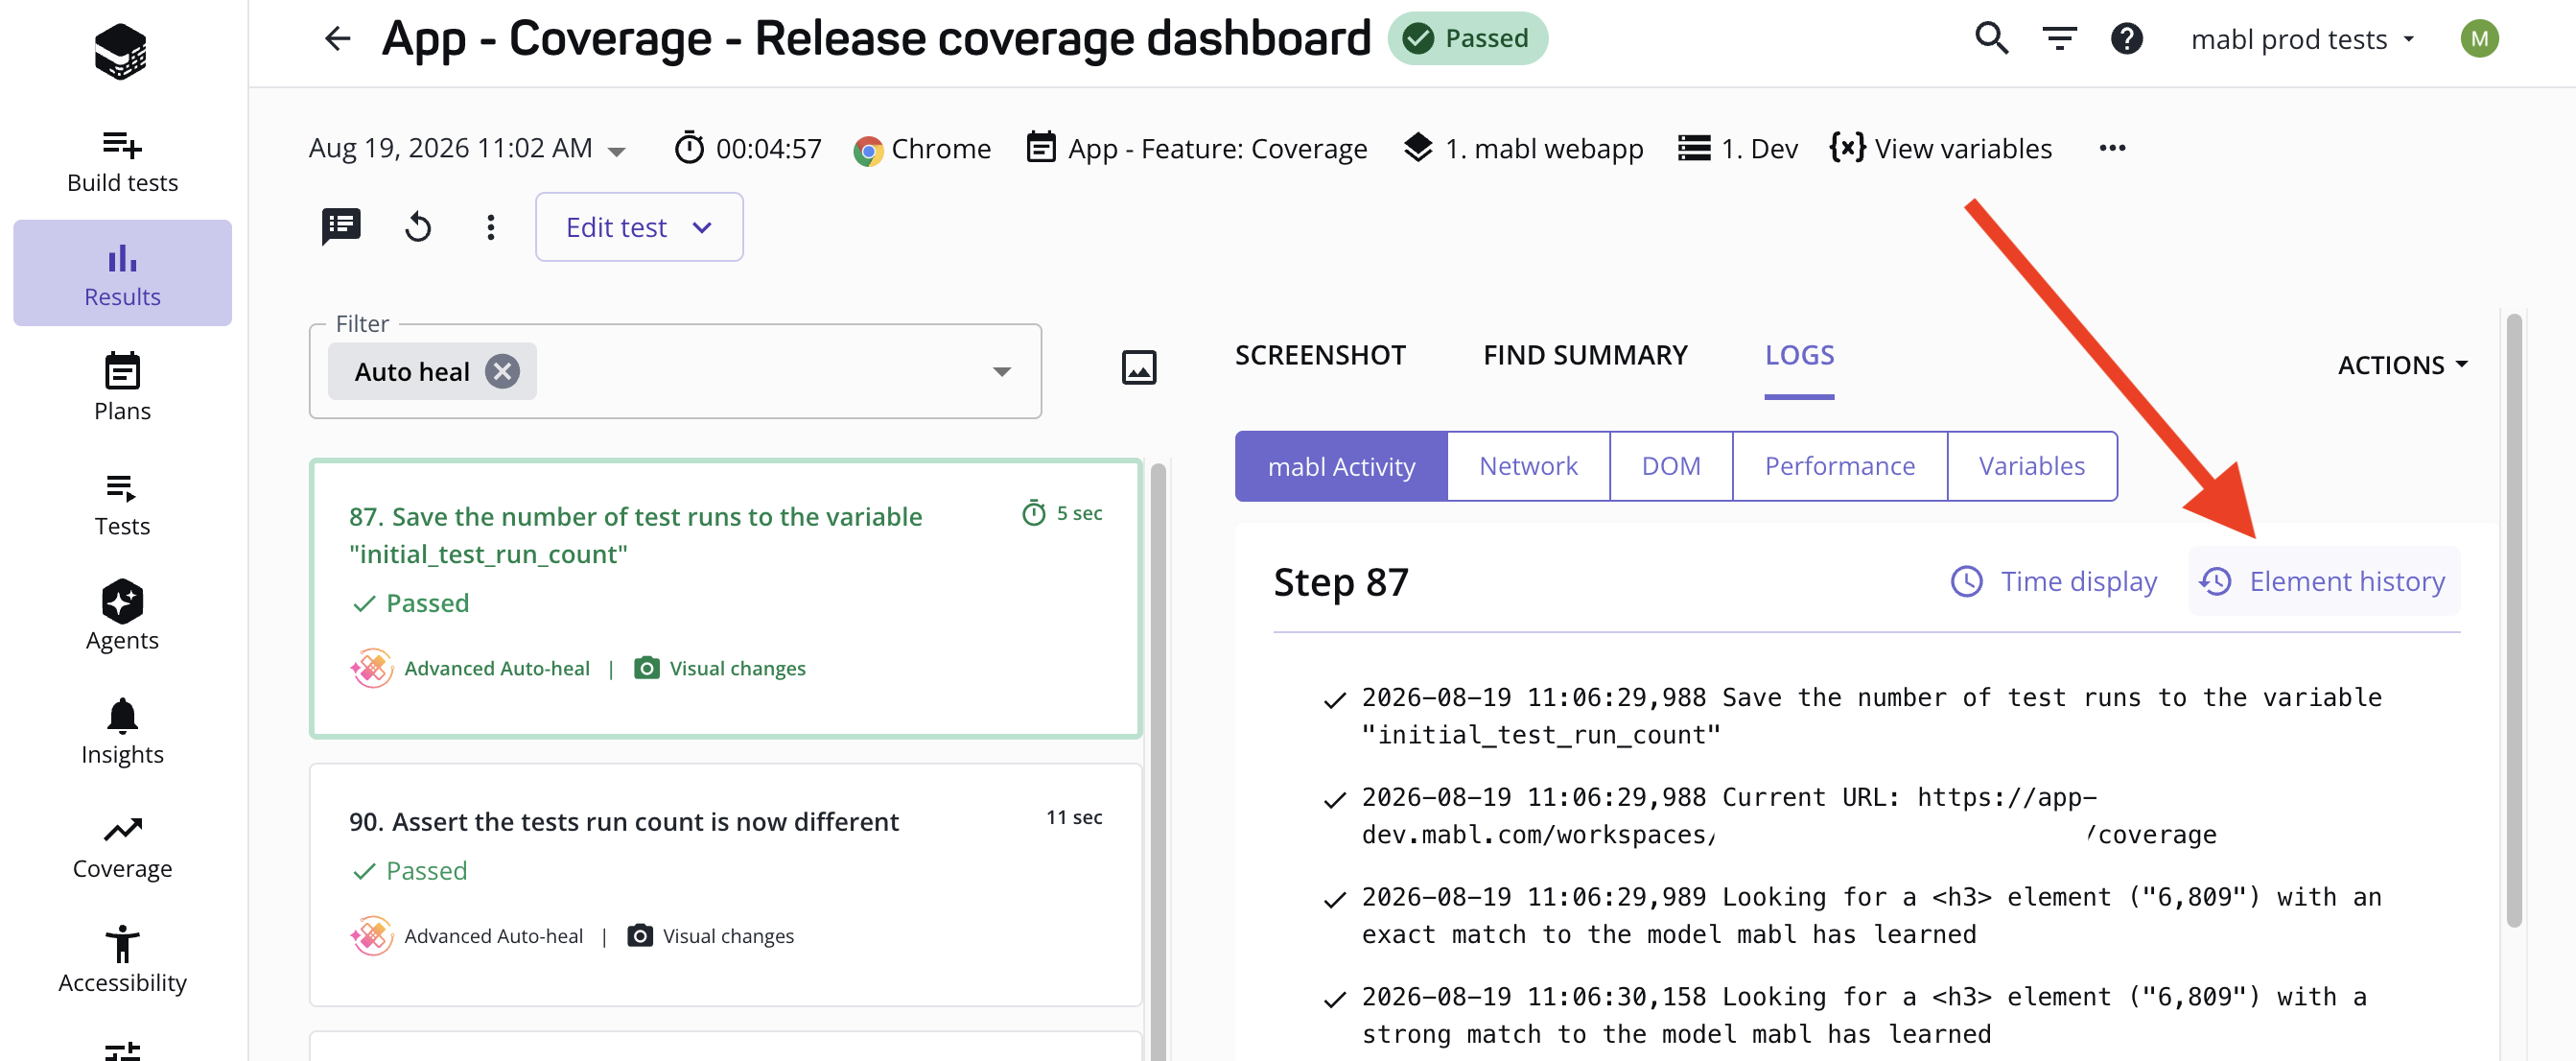Image resolution: width=2576 pixels, height=1061 pixels.
Task: Click the Step 87 heading
Action: coord(1340,582)
